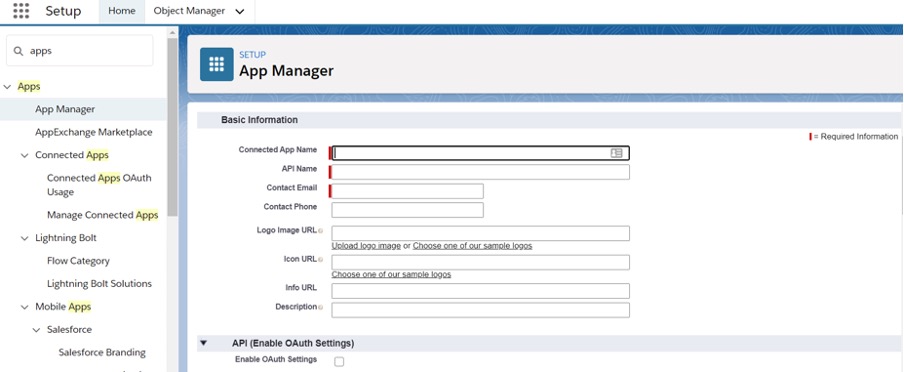Click the Mobile Apps sidebar label
904x372 pixels.
(x=63, y=307)
